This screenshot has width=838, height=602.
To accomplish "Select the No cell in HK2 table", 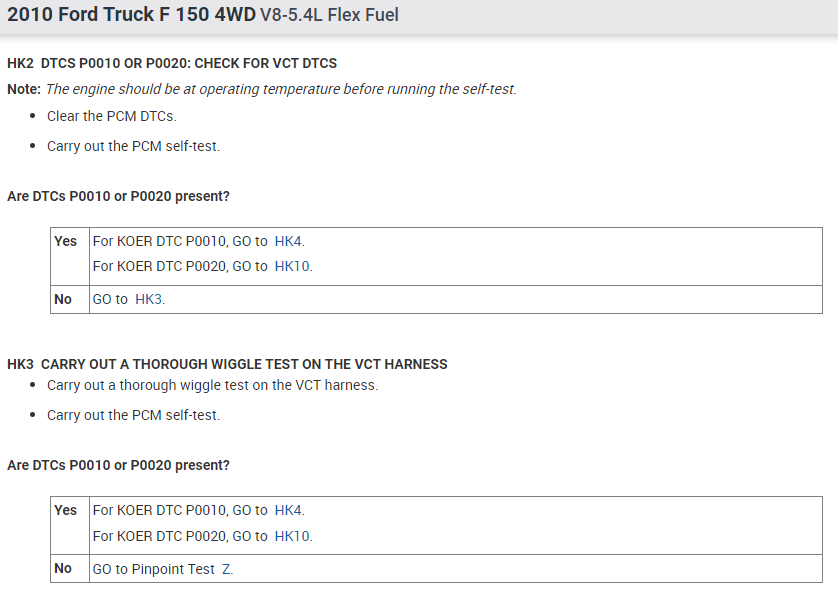I will (x=63, y=299).
